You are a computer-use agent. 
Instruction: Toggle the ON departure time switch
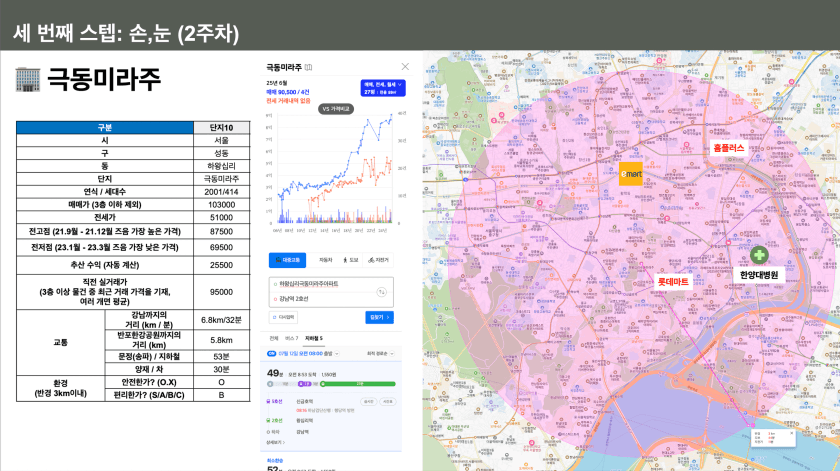pyautogui.click(x=272, y=354)
